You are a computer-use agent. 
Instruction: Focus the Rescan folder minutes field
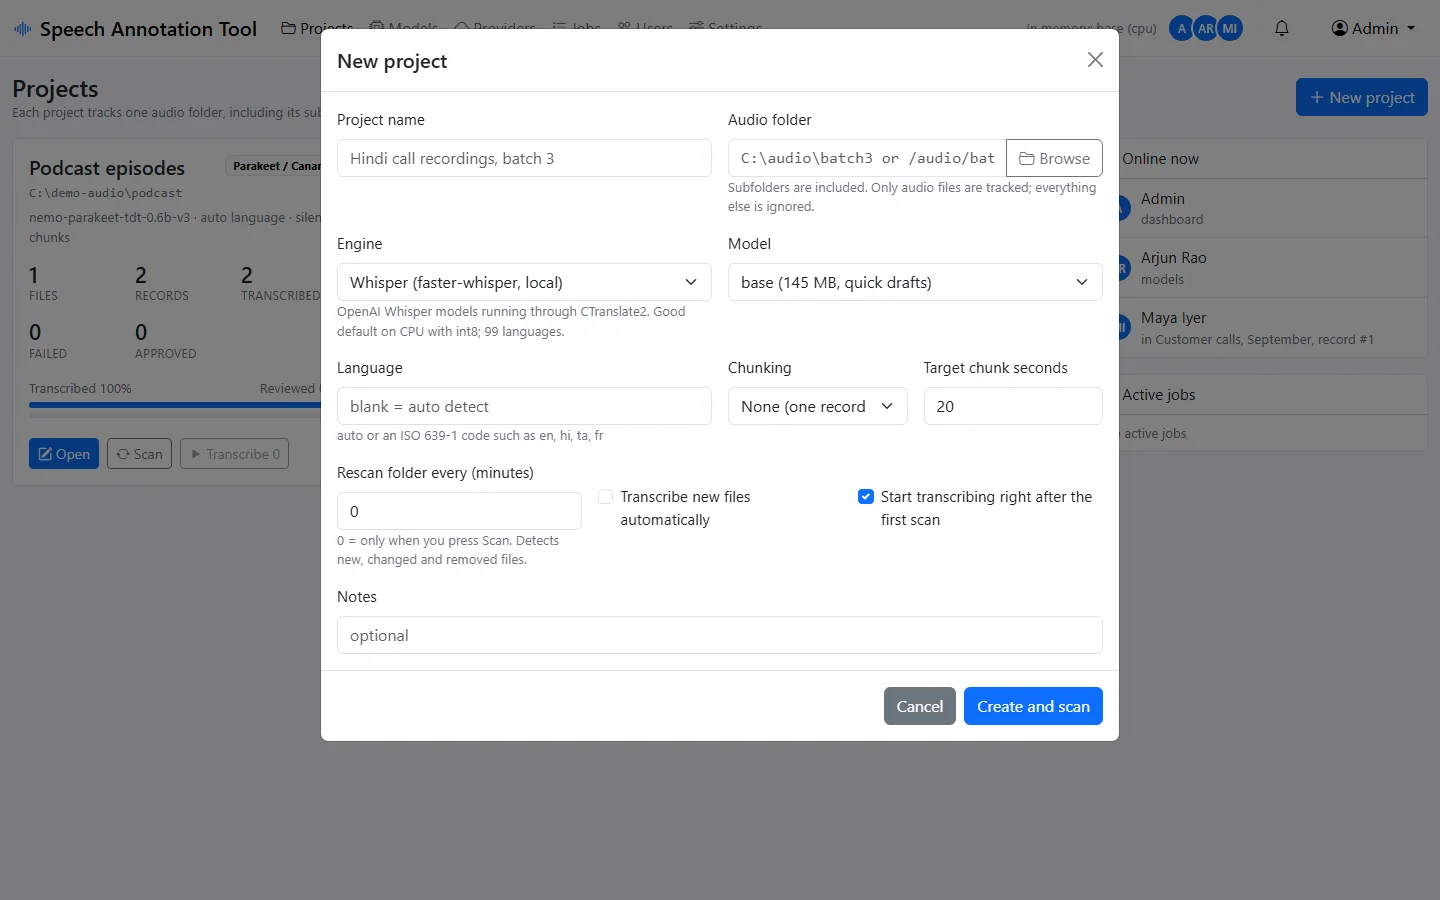coord(459,511)
